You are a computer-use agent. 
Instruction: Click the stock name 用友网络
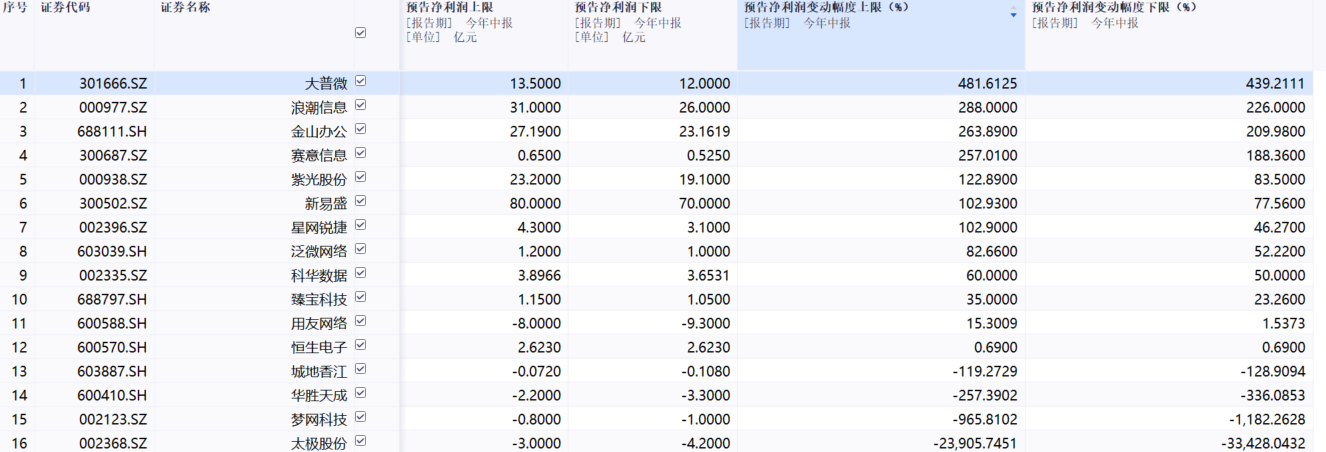pos(319,323)
